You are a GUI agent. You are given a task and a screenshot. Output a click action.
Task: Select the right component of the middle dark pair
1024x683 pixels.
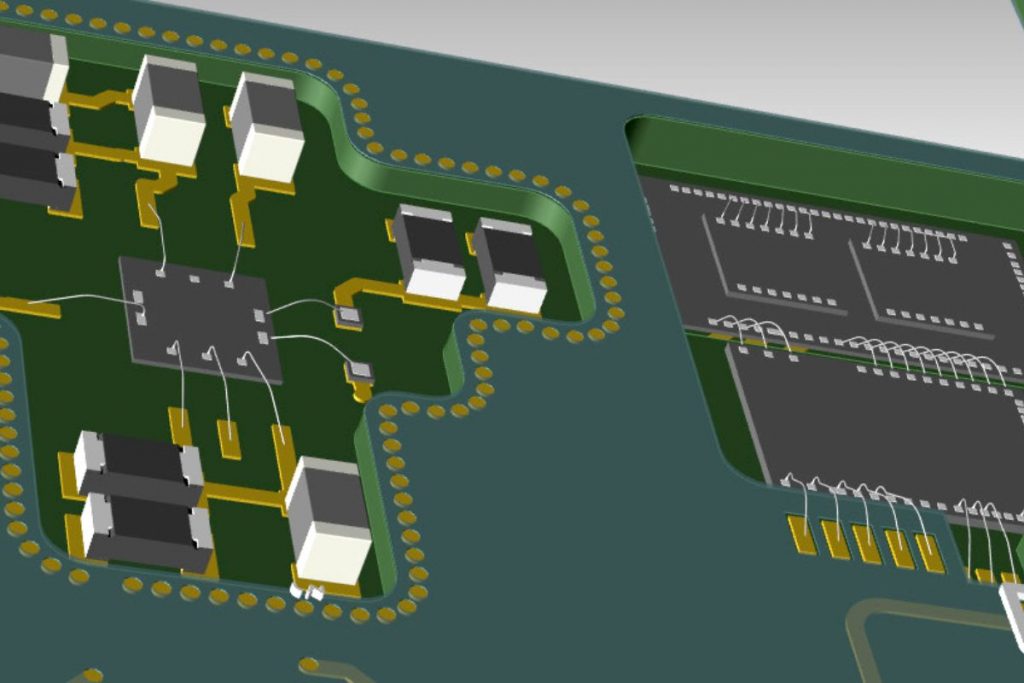pos(511,264)
